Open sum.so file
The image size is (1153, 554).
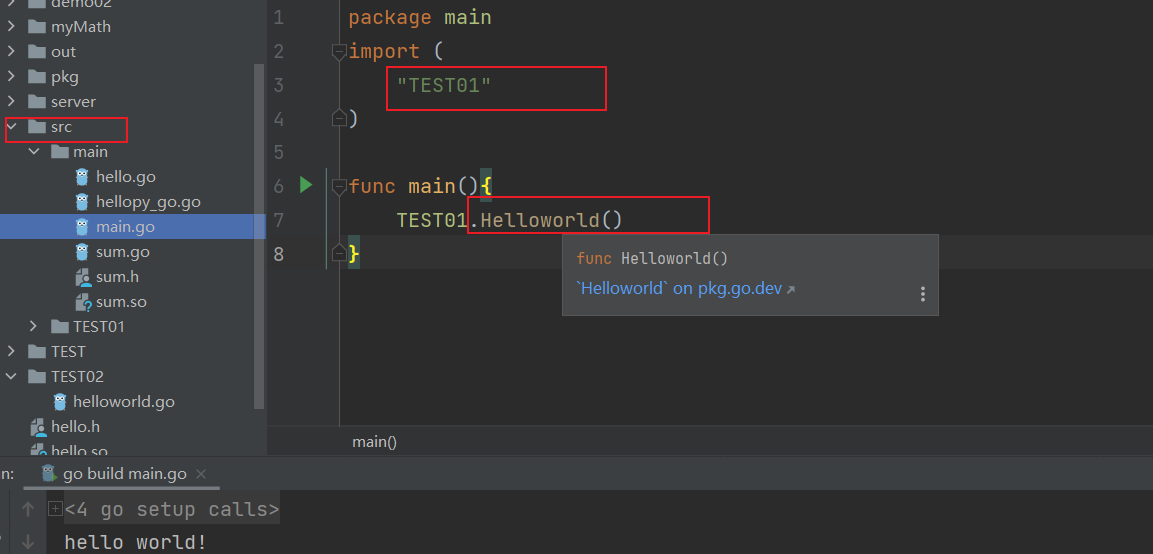click(x=121, y=302)
